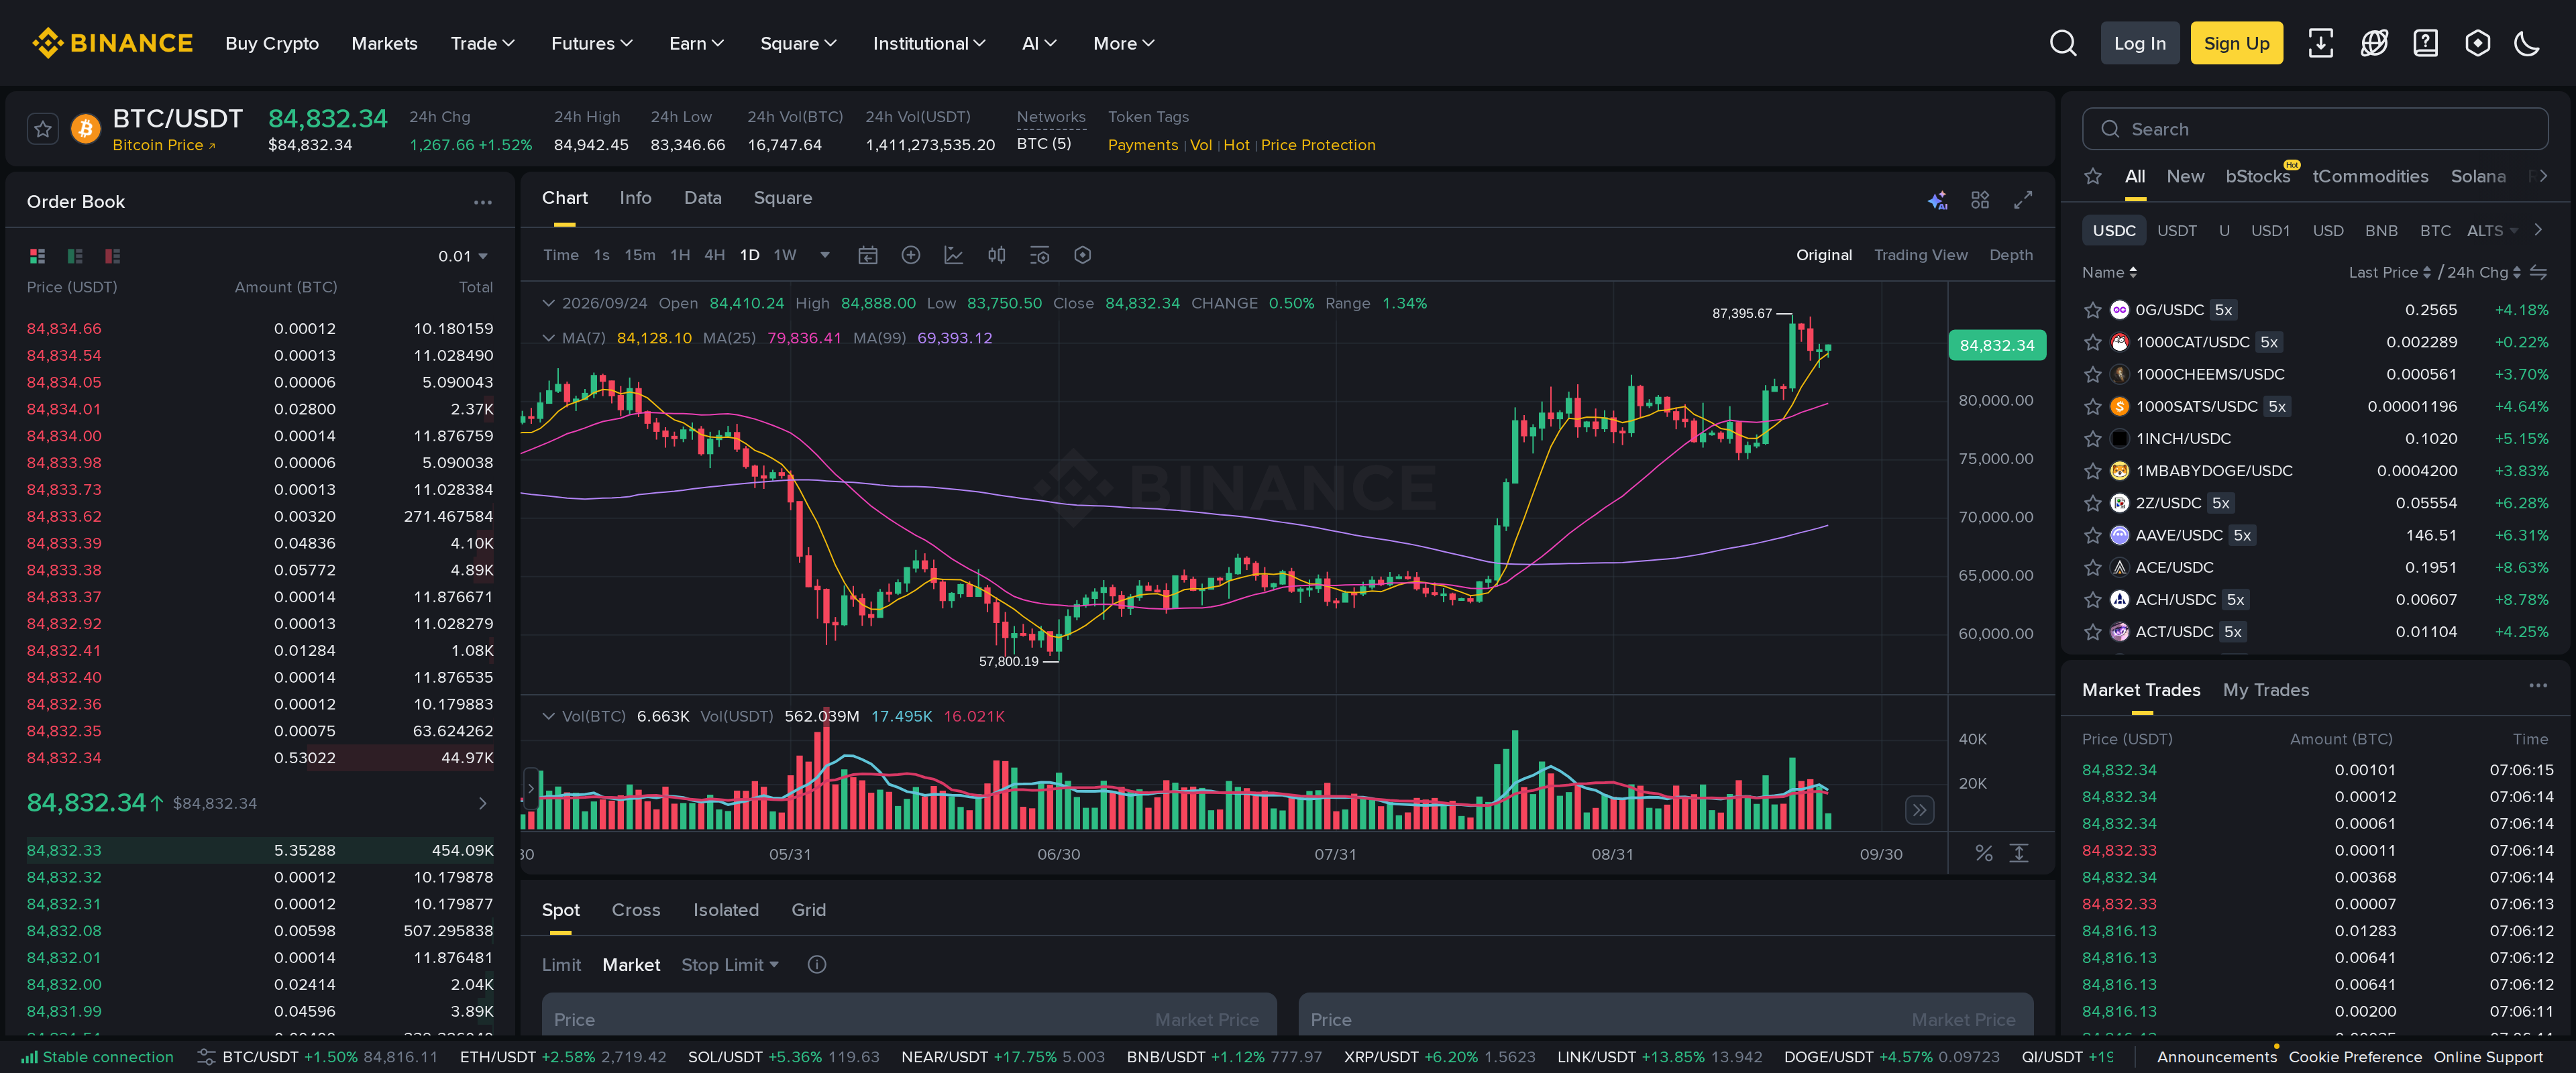Click the AI chart assistant sparkle icon
Viewport: 2576px width, 1073px height.
click(x=1937, y=200)
